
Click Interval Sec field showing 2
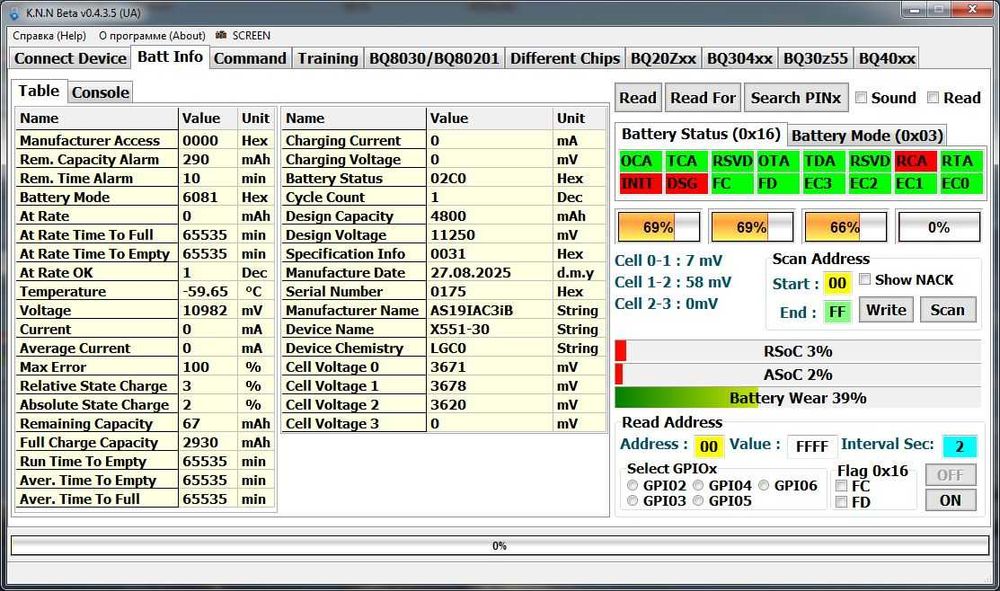(x=959, y=446)
